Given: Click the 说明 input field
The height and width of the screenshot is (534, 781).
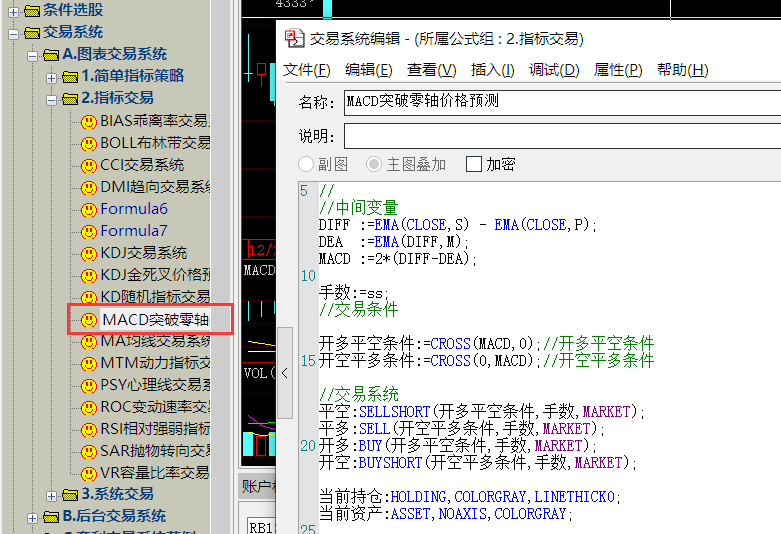Looking at the screenshot, I should 562,136.
